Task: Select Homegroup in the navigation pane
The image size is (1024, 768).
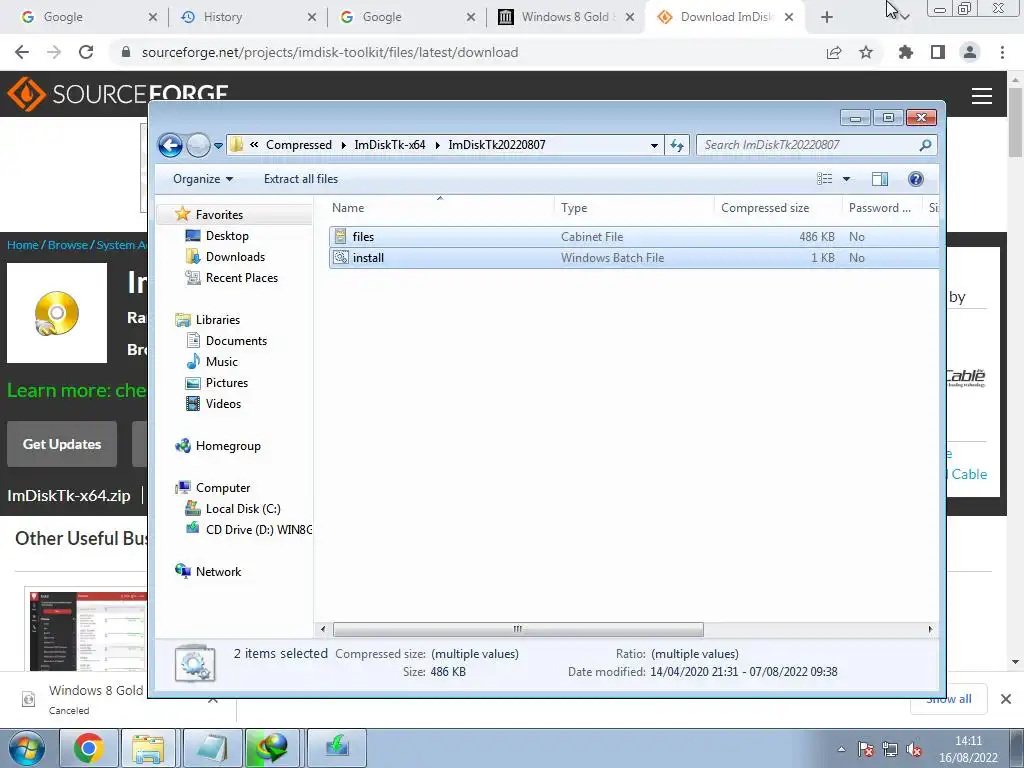Action: 228,445
